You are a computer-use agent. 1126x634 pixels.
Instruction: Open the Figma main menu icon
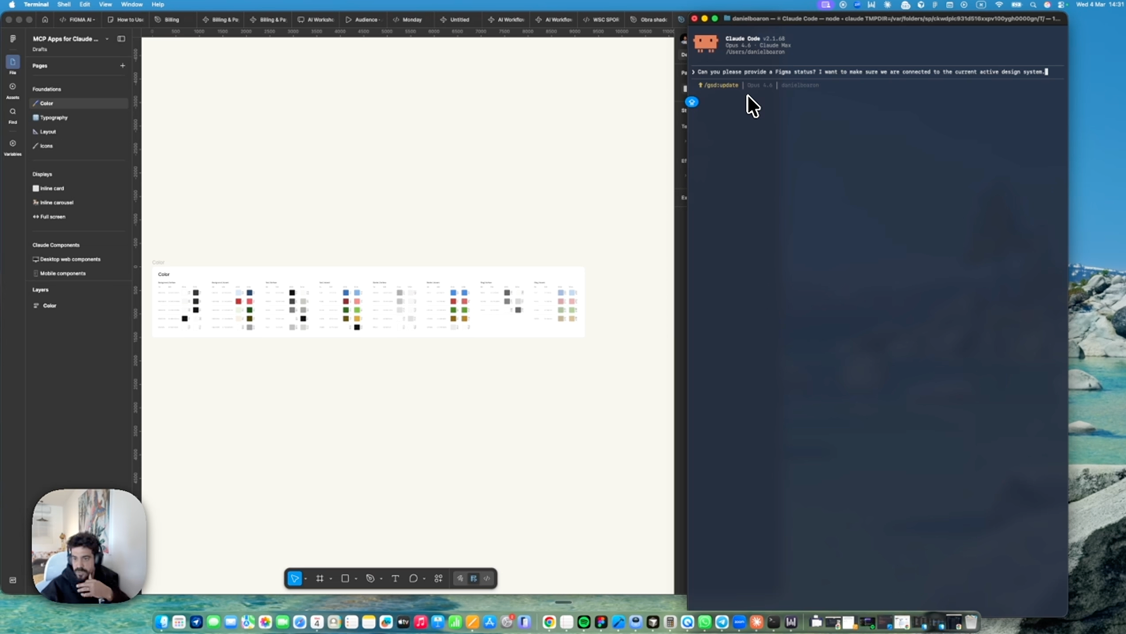click(x=12, y=39)
